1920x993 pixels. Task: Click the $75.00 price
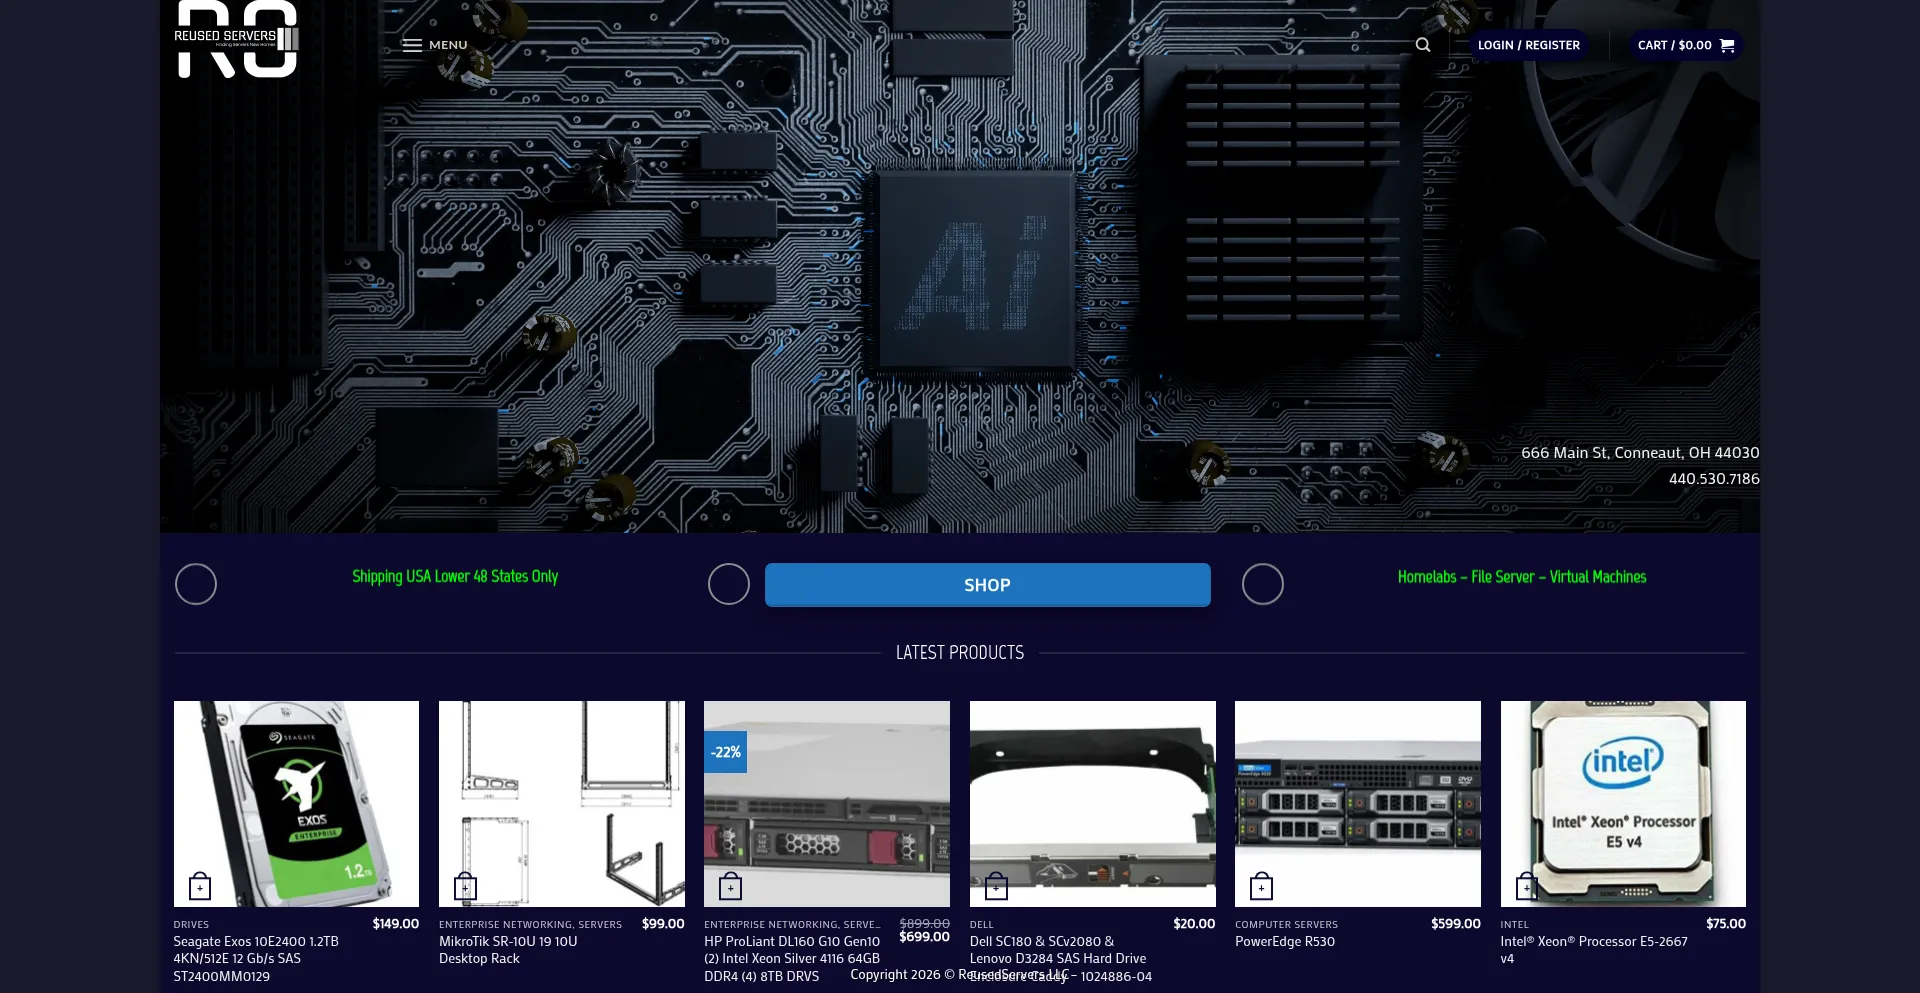[x=1726, y=924]
